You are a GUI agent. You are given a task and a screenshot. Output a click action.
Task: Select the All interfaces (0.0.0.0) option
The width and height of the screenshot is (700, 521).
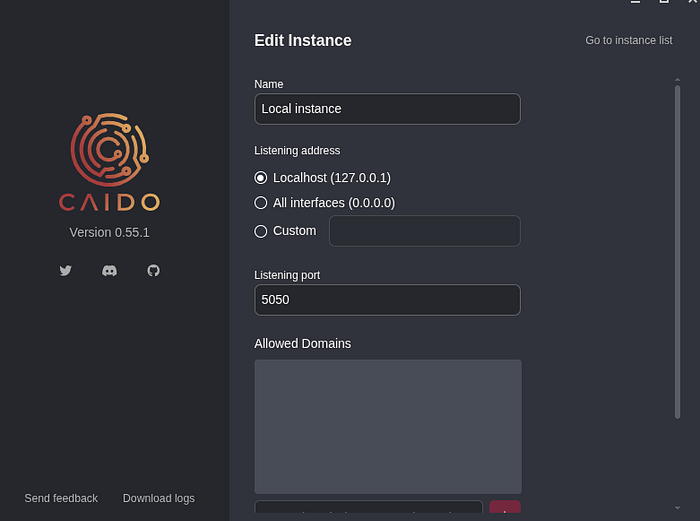click(261, 203)
